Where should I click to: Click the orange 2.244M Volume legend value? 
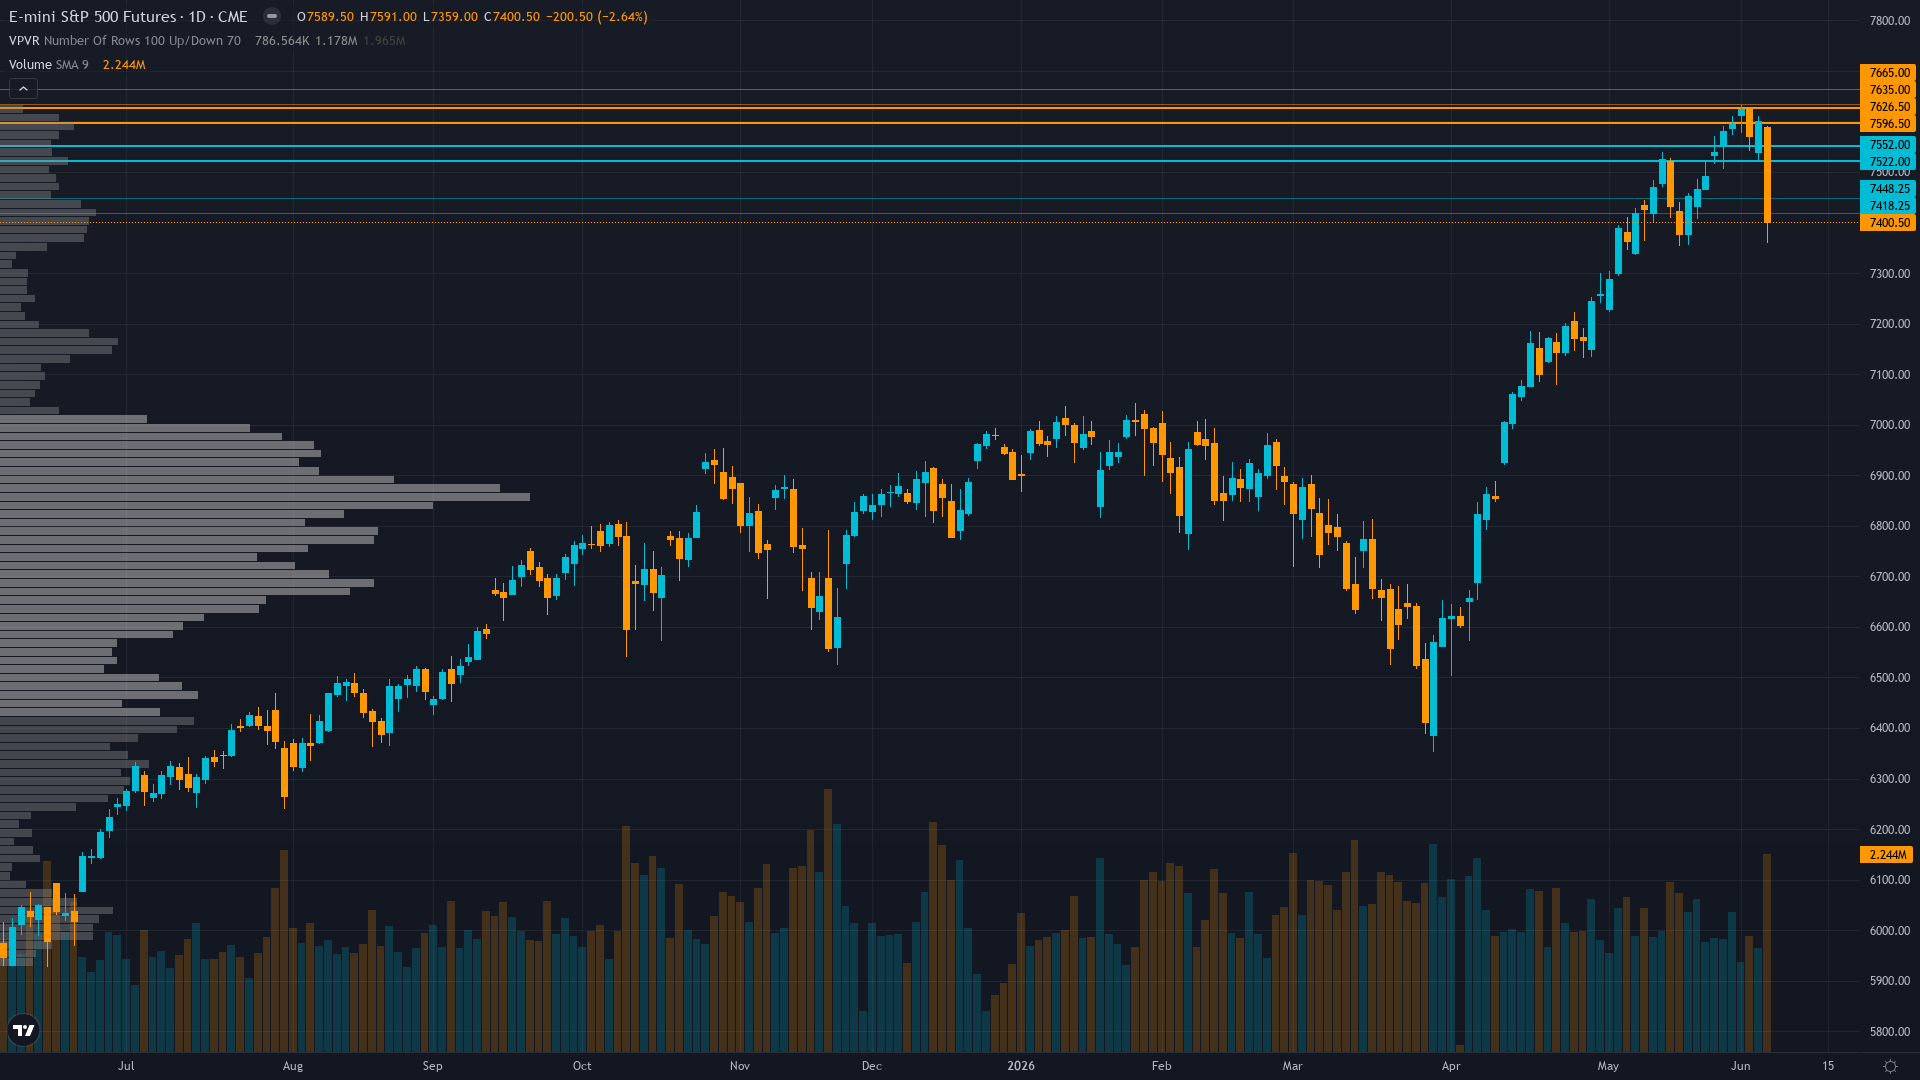[124, 65]
